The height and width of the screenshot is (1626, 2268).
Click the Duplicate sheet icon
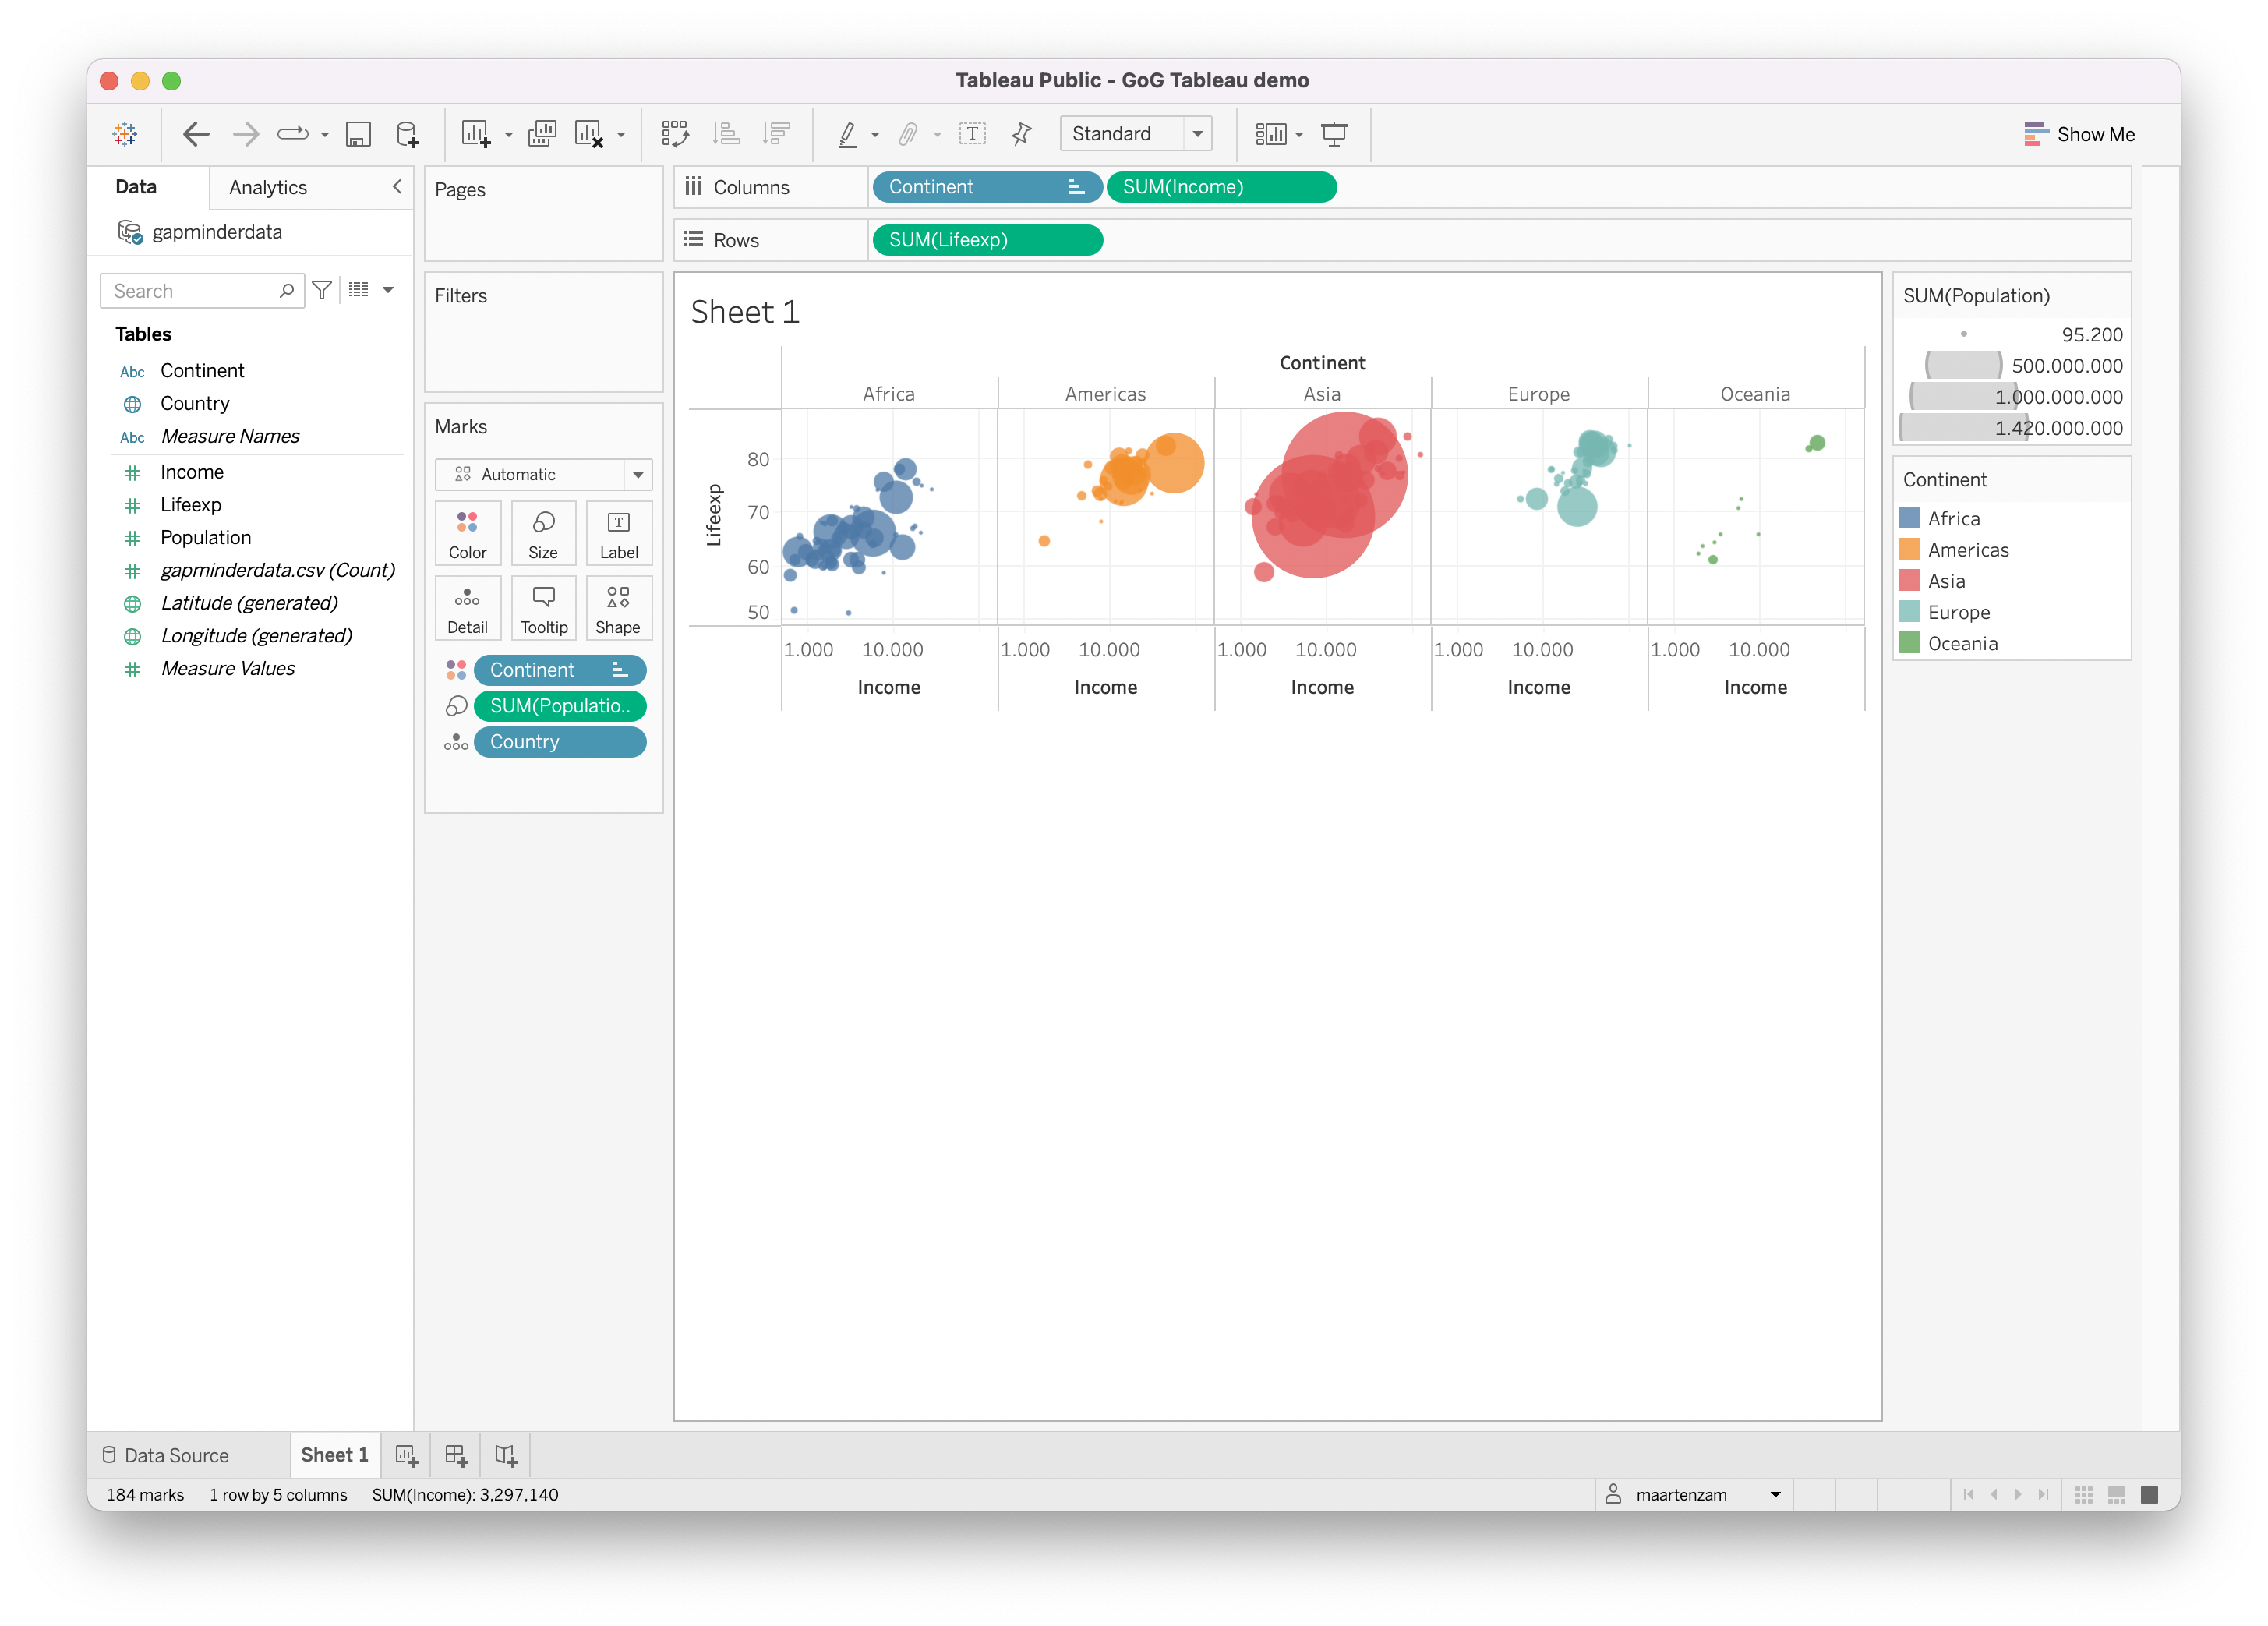click(542, 134)
